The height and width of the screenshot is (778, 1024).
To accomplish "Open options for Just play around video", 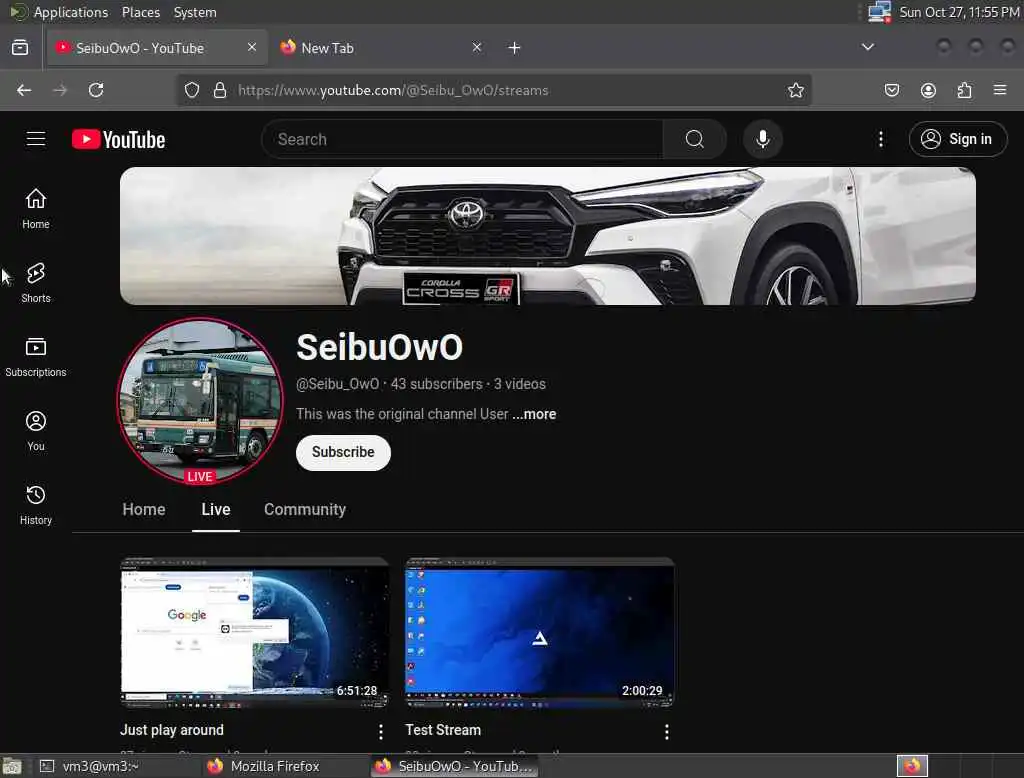I will click(381, 732).
